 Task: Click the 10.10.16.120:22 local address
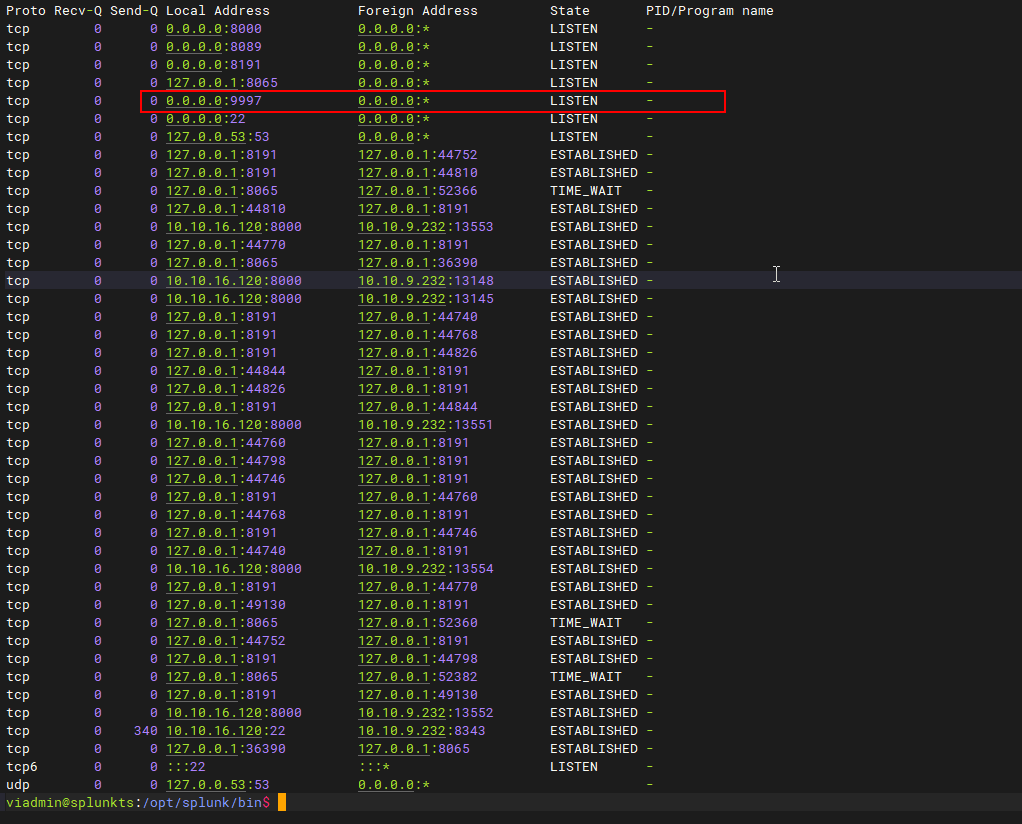[226, 731]
